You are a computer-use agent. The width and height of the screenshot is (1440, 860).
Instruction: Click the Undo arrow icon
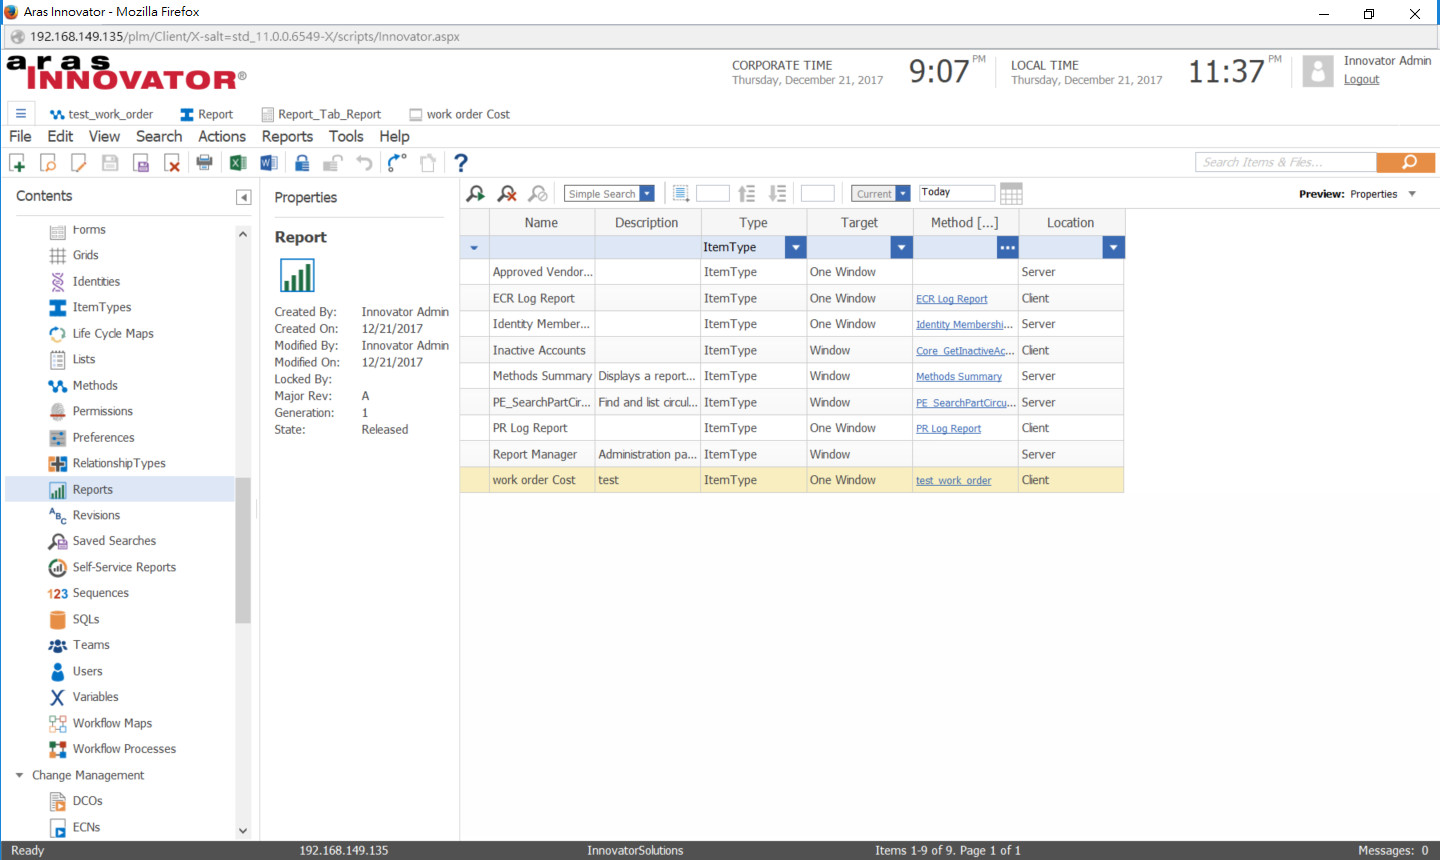pyautogui.click(x=365, y=163)
